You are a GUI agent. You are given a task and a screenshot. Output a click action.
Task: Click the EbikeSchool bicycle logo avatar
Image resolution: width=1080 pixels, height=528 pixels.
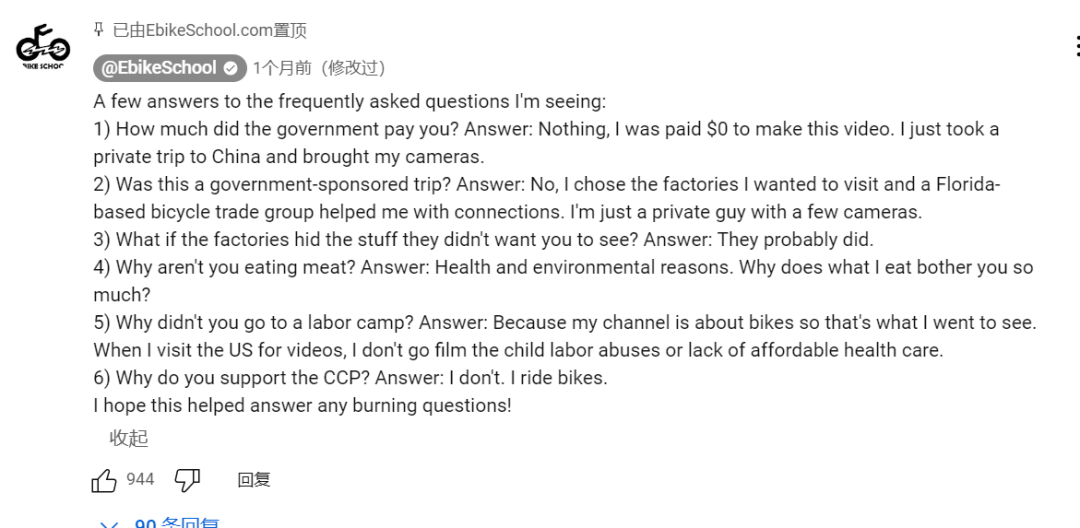[x=43, y=48]
